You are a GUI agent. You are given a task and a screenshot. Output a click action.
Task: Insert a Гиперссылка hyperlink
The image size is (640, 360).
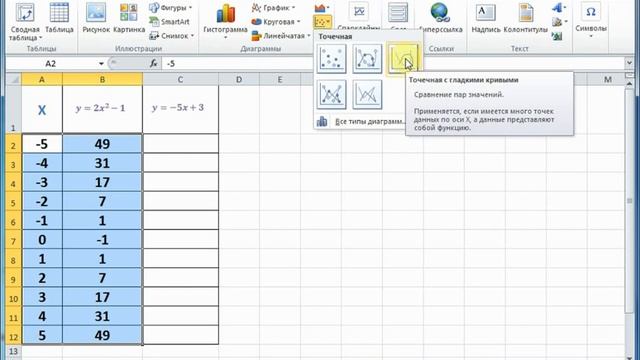[x=440, y=18]
